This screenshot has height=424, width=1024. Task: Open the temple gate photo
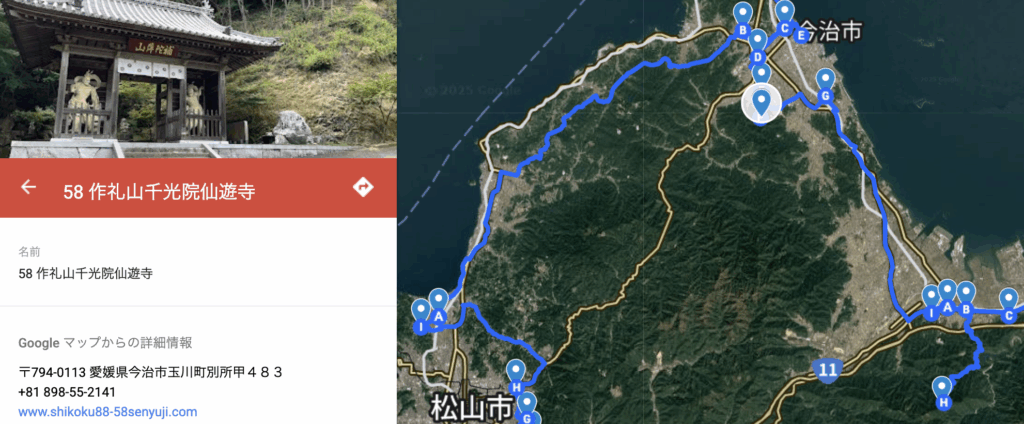(x=199, y=78)
